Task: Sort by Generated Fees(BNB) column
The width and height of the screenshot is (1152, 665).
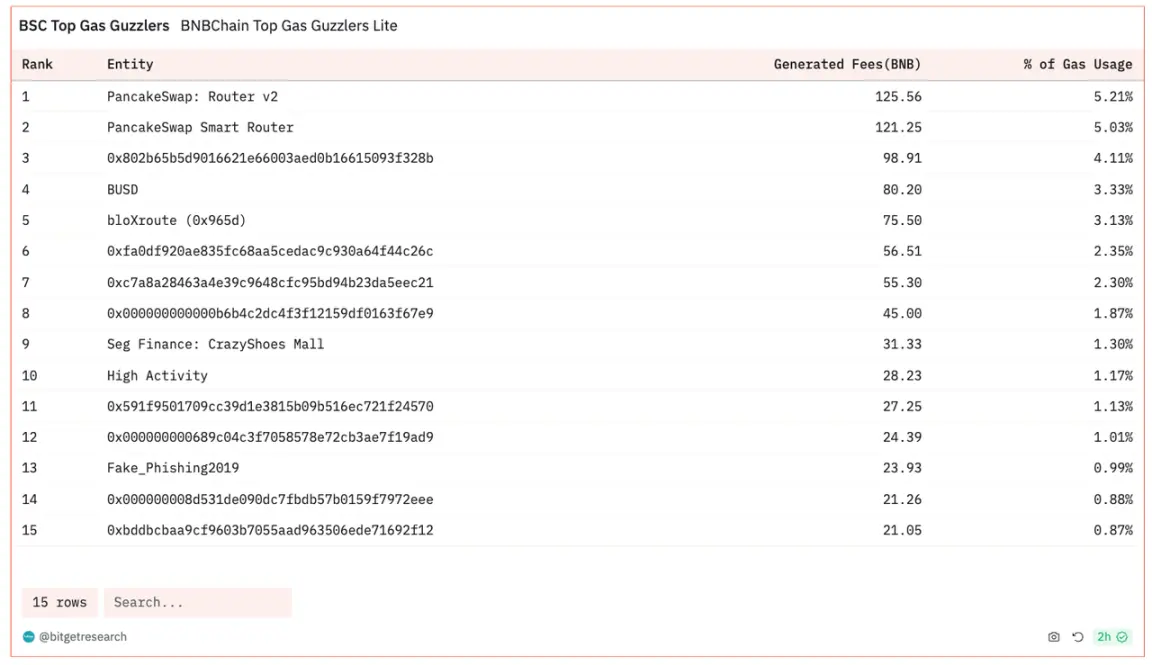Action: (x=847, y=64)
